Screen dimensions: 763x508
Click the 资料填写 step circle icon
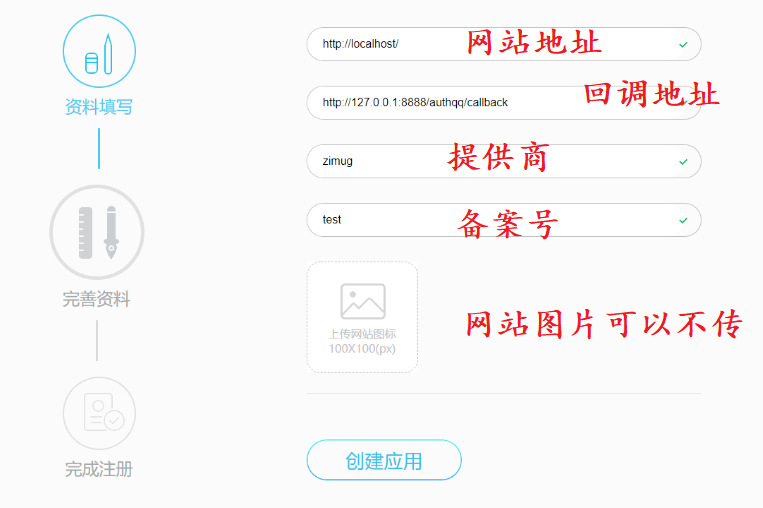pos(98,52)
